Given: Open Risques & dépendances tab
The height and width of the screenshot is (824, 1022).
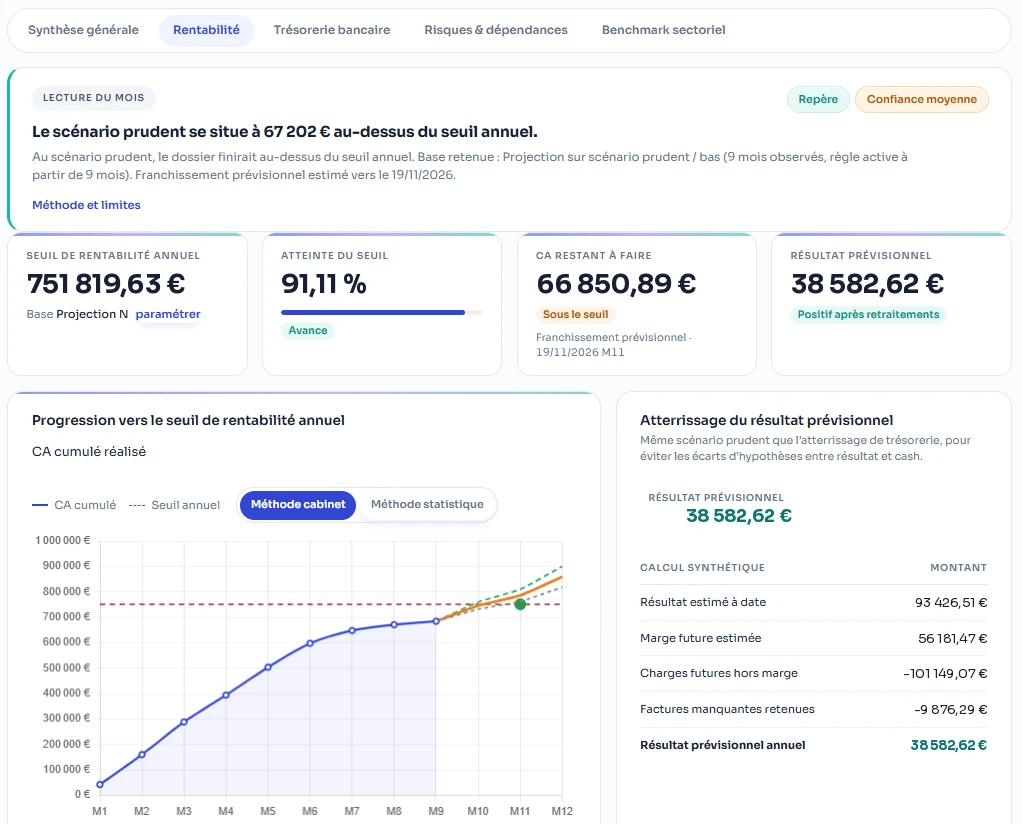Looking at the screenshot, I should [x=495, y=30].
